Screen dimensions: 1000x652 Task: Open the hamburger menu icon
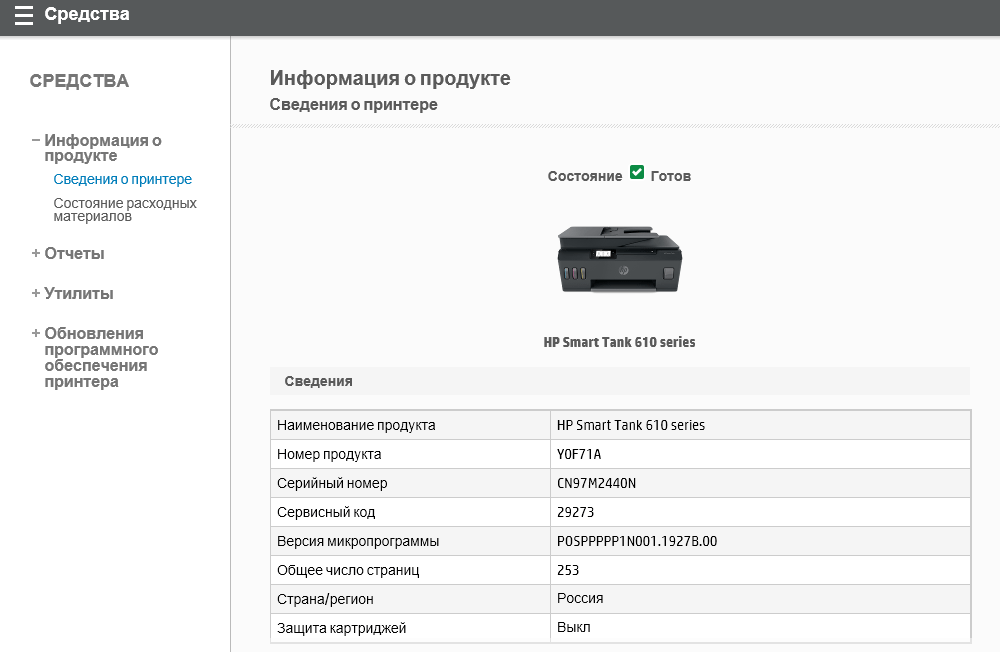(x=23, y=16)
